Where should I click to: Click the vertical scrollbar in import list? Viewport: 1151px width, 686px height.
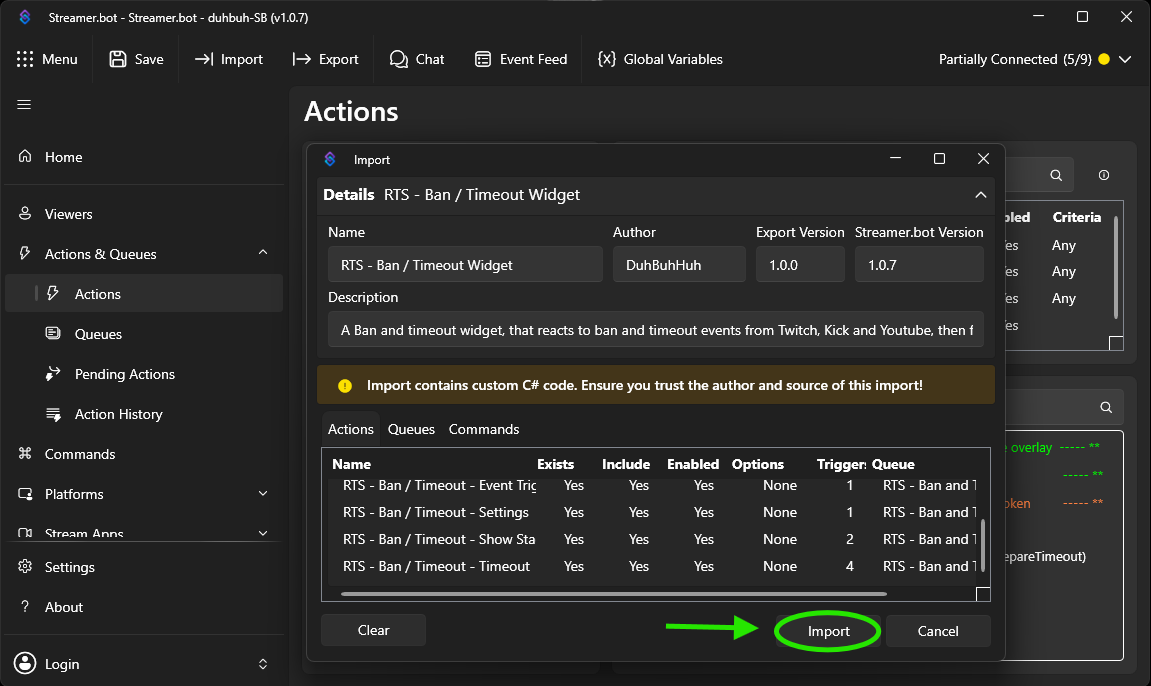coord(983,545)
